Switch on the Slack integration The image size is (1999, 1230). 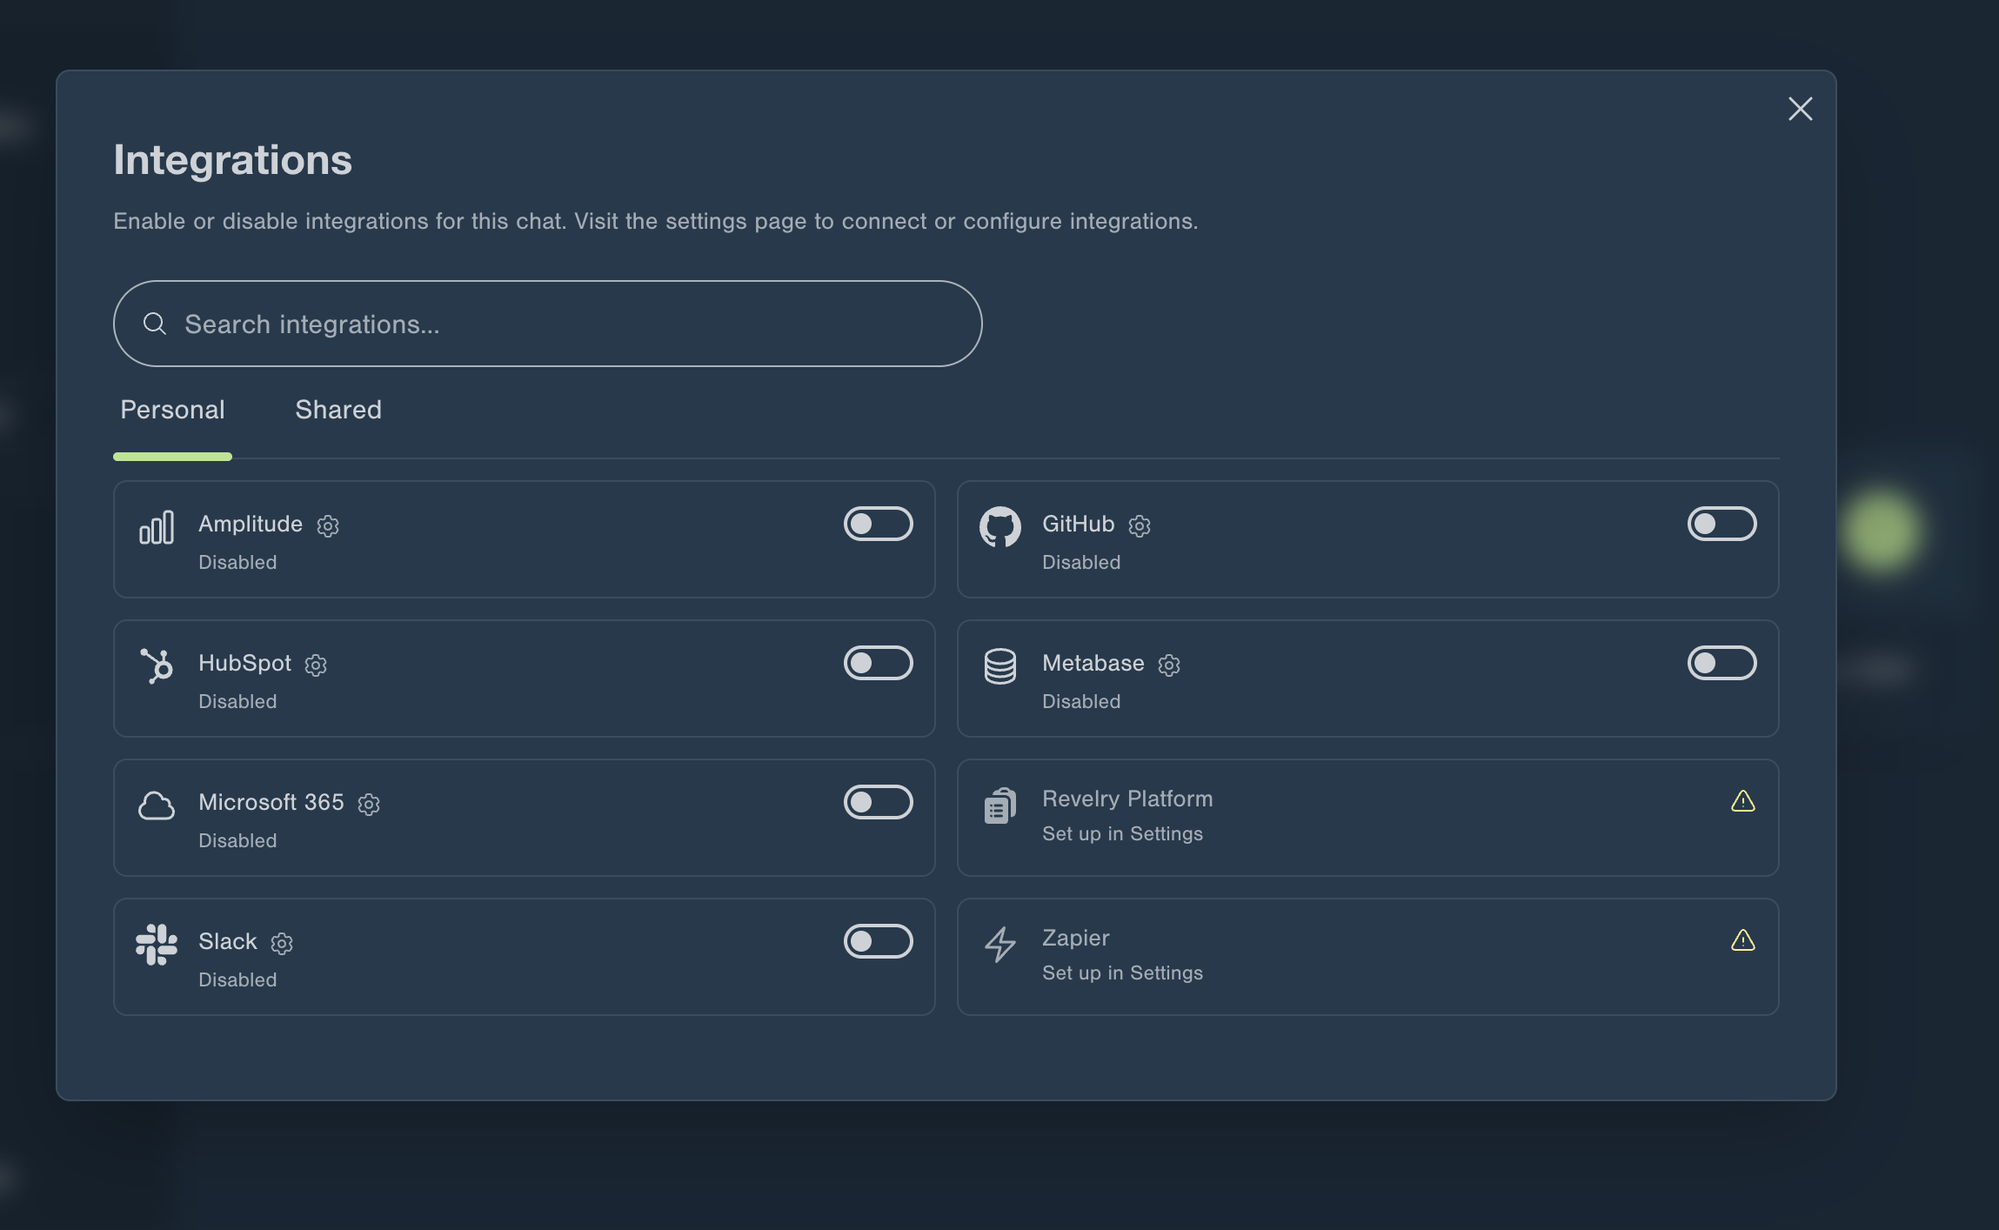pos(878,940)
